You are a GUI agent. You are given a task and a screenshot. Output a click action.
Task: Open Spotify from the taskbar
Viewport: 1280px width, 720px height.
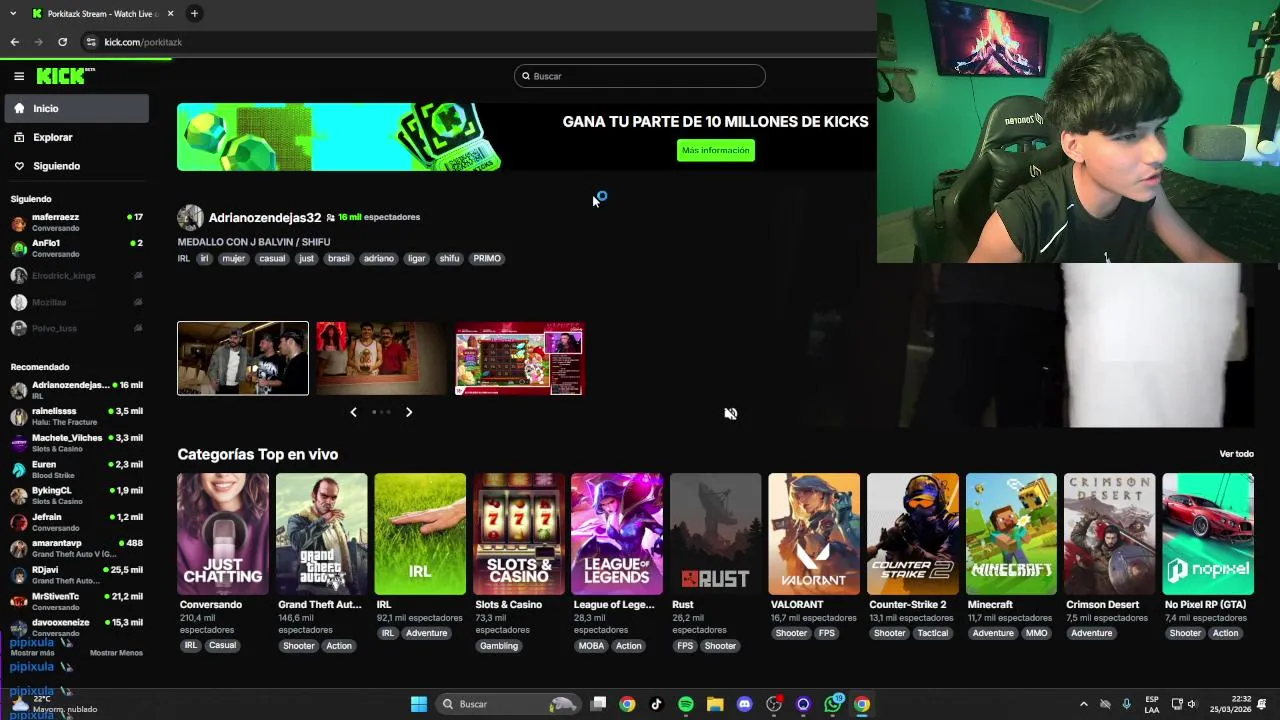pos(685,704)
